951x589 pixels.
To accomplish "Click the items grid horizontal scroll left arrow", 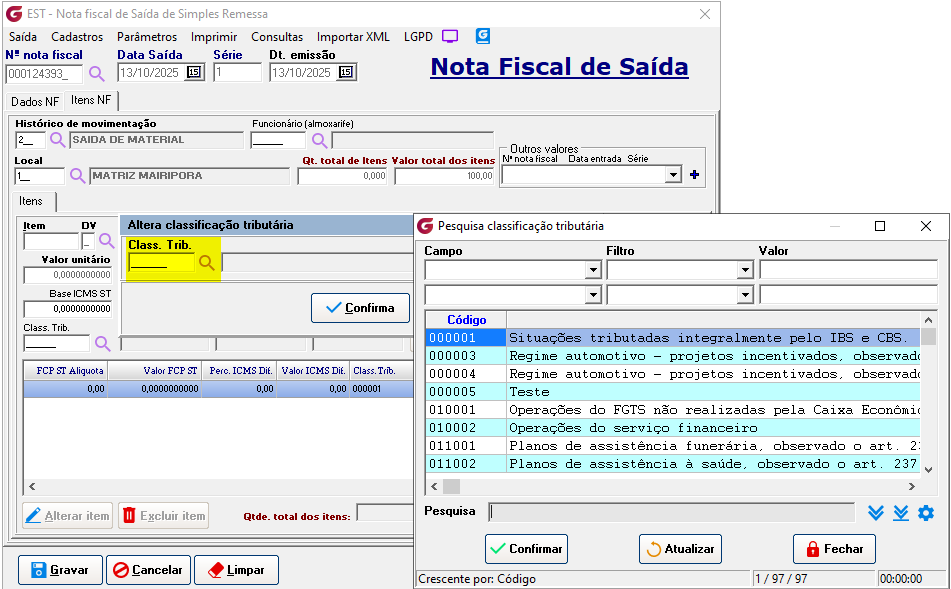I will click(x=32, y=486).
